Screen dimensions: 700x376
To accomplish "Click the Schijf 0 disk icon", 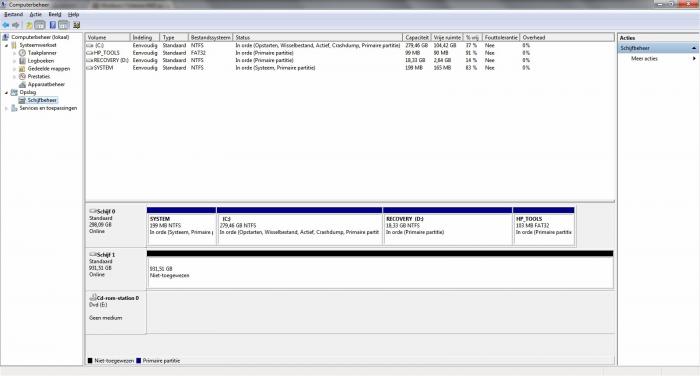I will tap(93, 211).
